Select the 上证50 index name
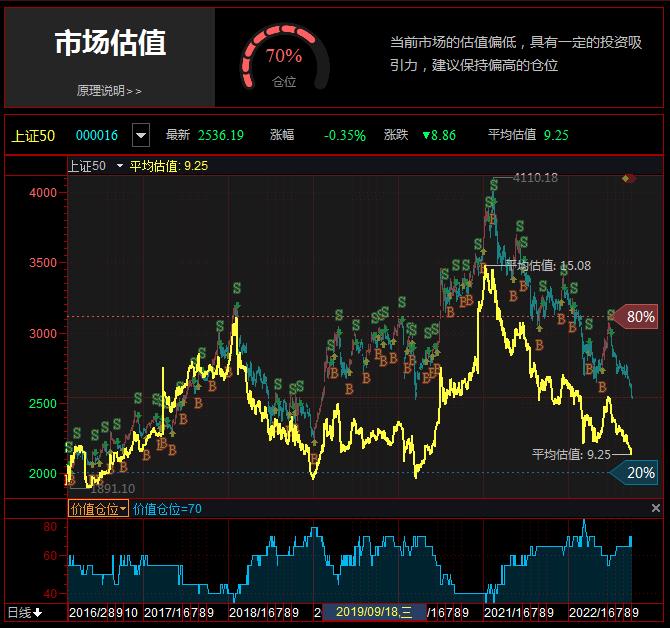The width and height of the screenshot is (670, 628). (x=33, y=135)
